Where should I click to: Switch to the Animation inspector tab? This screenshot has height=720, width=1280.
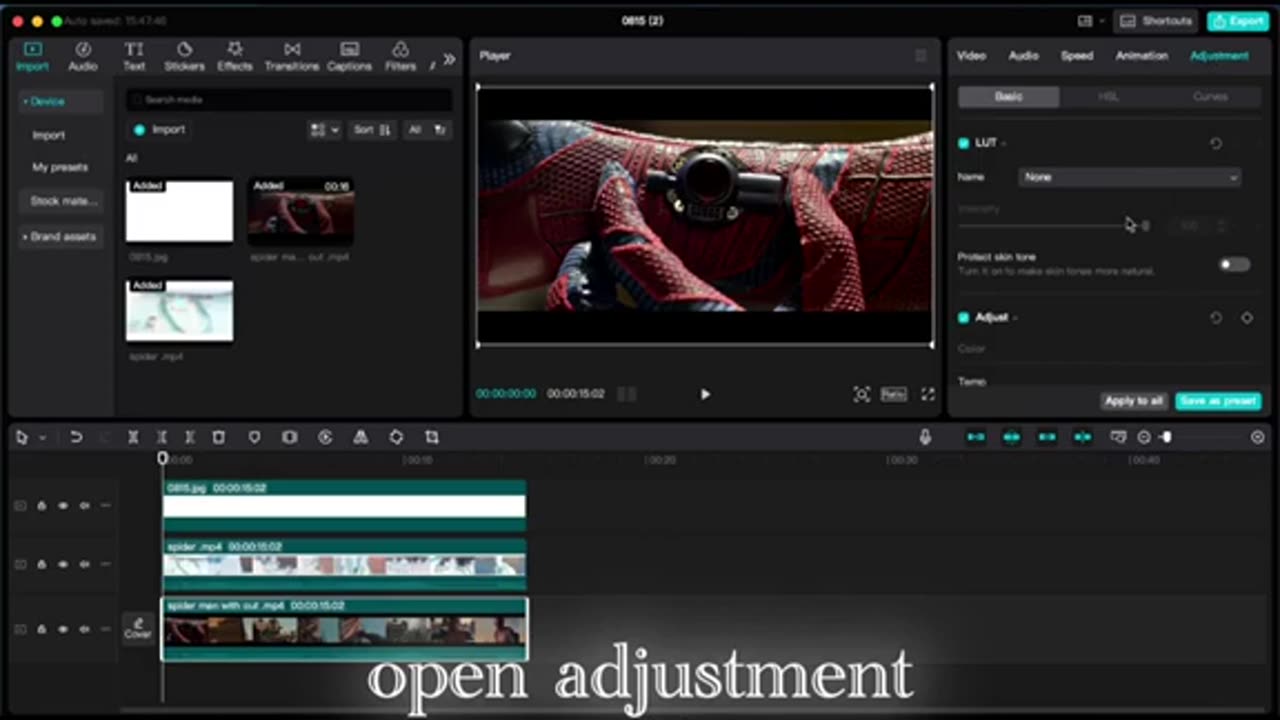point(1142,56)
